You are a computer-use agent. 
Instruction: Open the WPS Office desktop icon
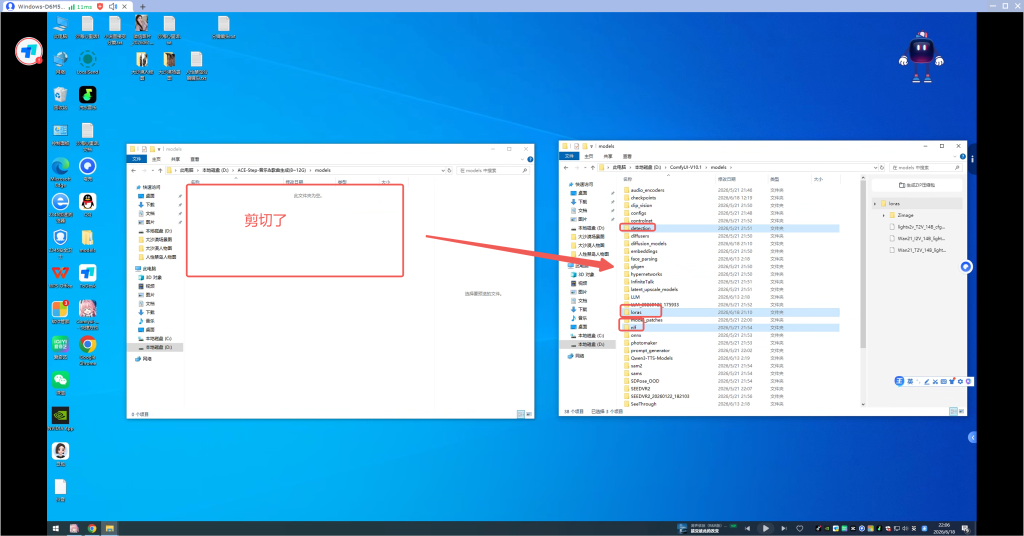61,275
